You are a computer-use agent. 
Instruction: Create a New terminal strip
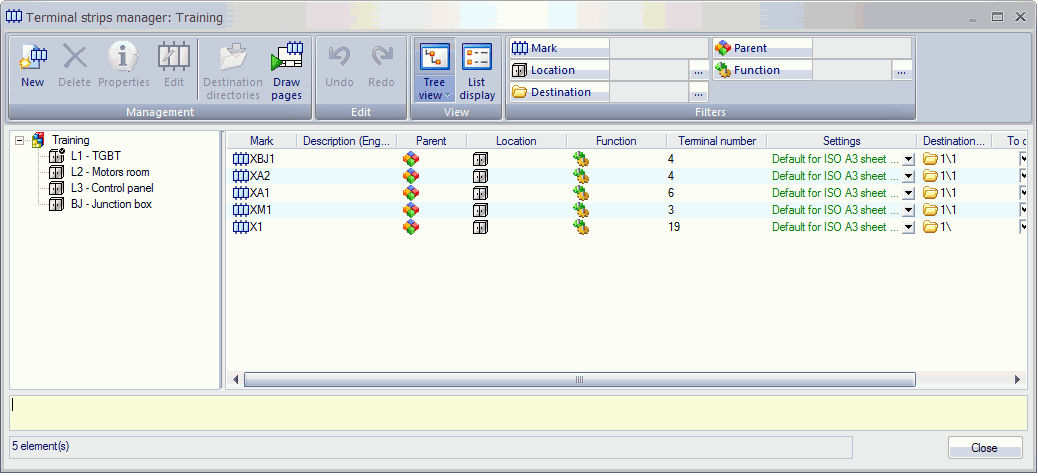point(32,66)
